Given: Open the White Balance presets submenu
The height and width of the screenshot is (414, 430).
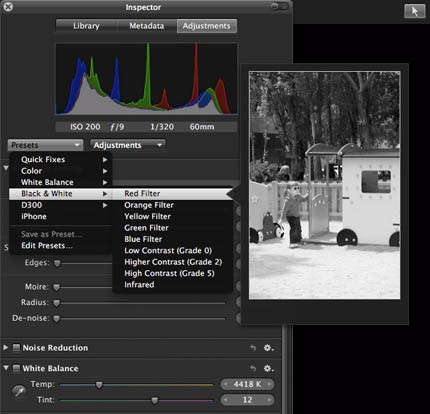Looking at the screenshot, I should (60, 182).
